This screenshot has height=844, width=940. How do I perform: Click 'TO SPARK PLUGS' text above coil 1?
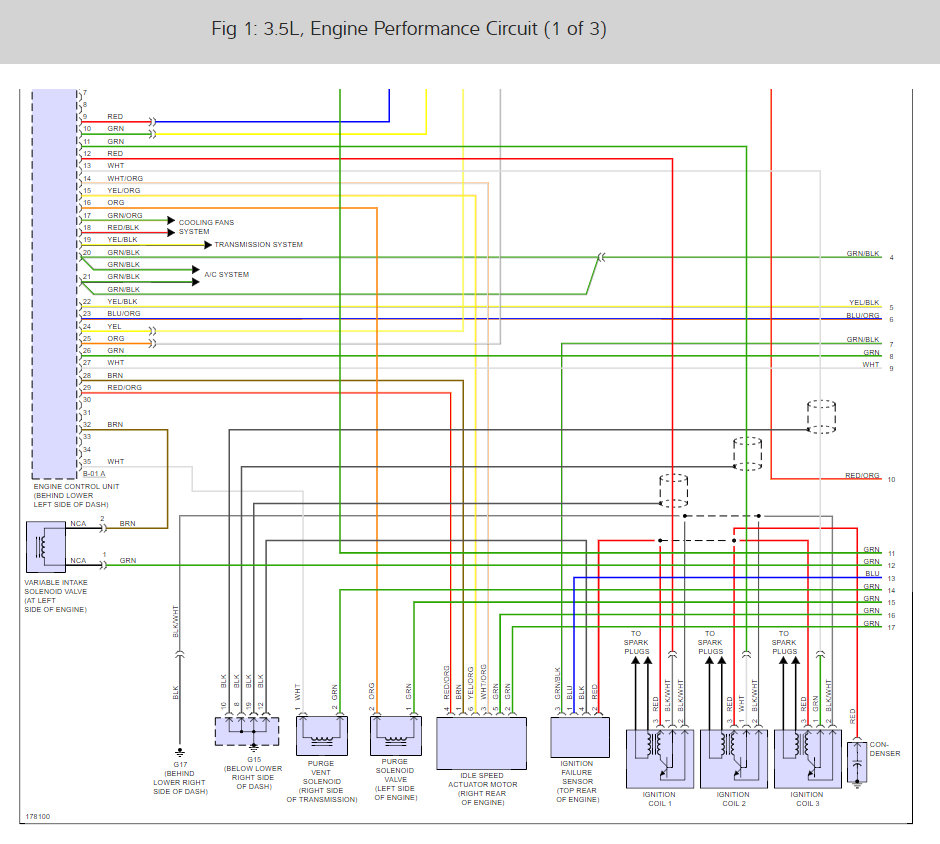click(636, 642)
